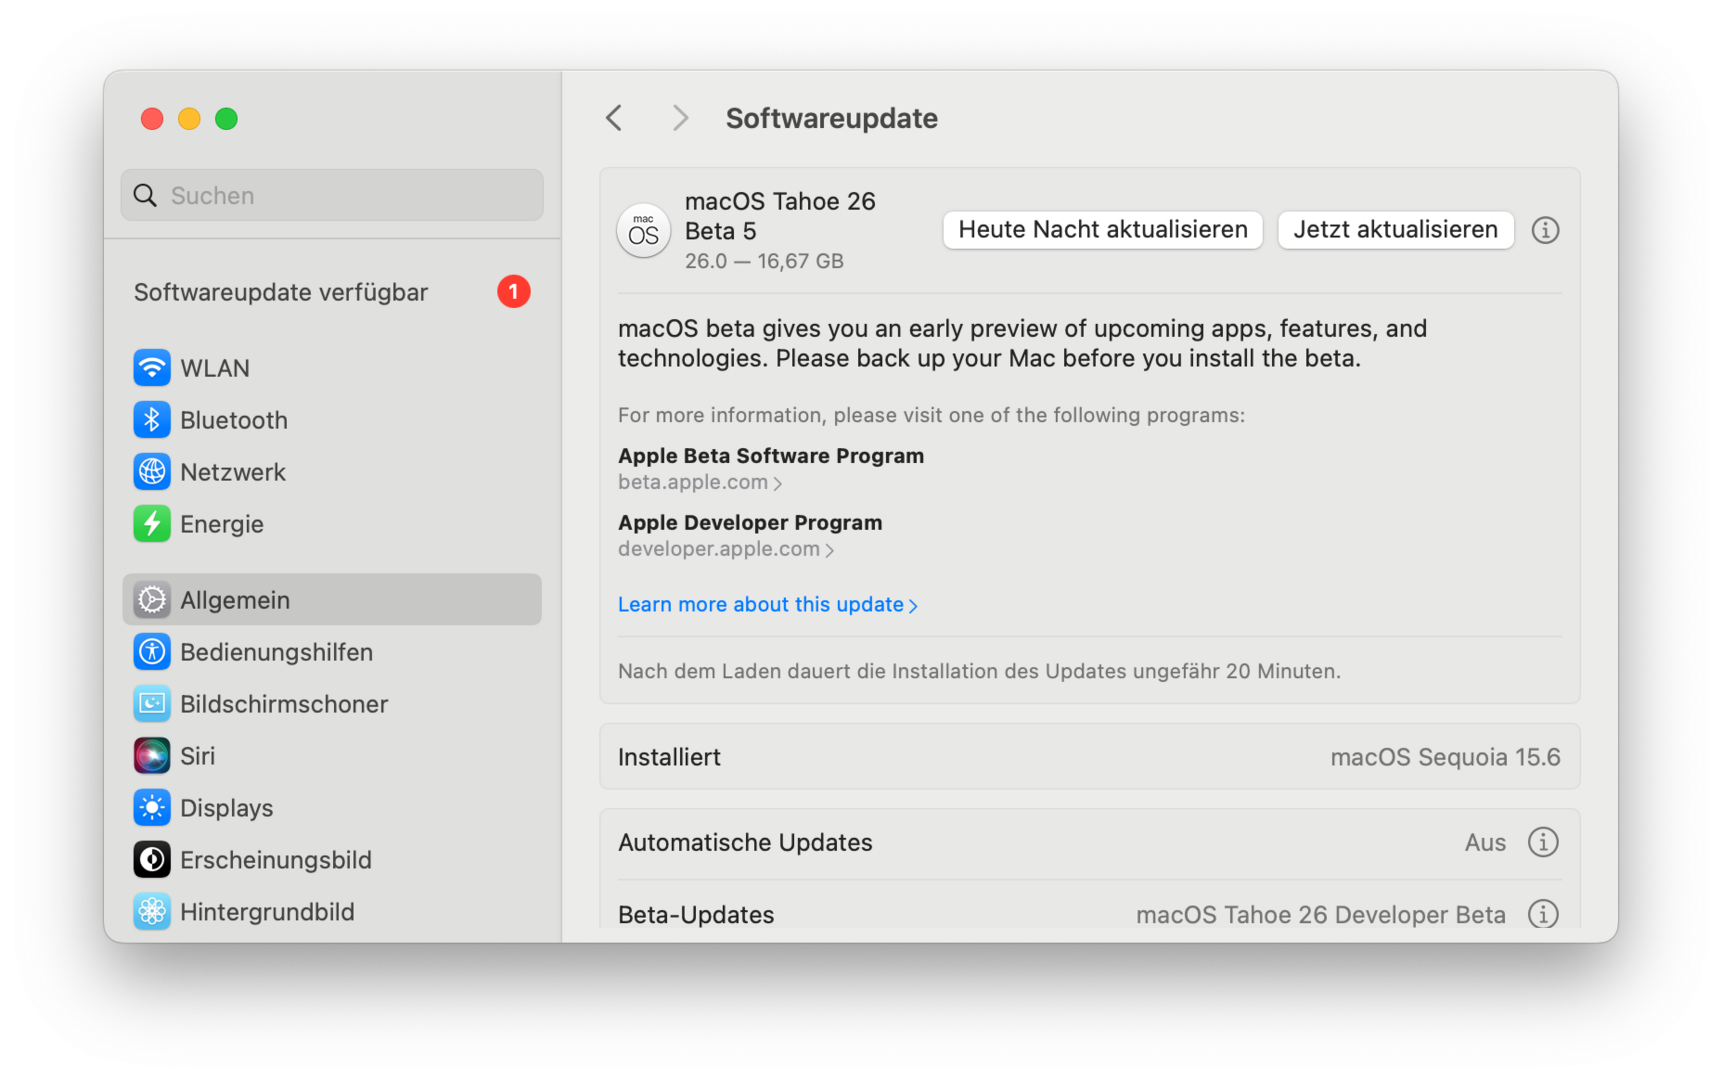The width and height of the screenshot is (1722, 1080).
Task: Focus the Suchen search field
Action: [x=332, y=195]
